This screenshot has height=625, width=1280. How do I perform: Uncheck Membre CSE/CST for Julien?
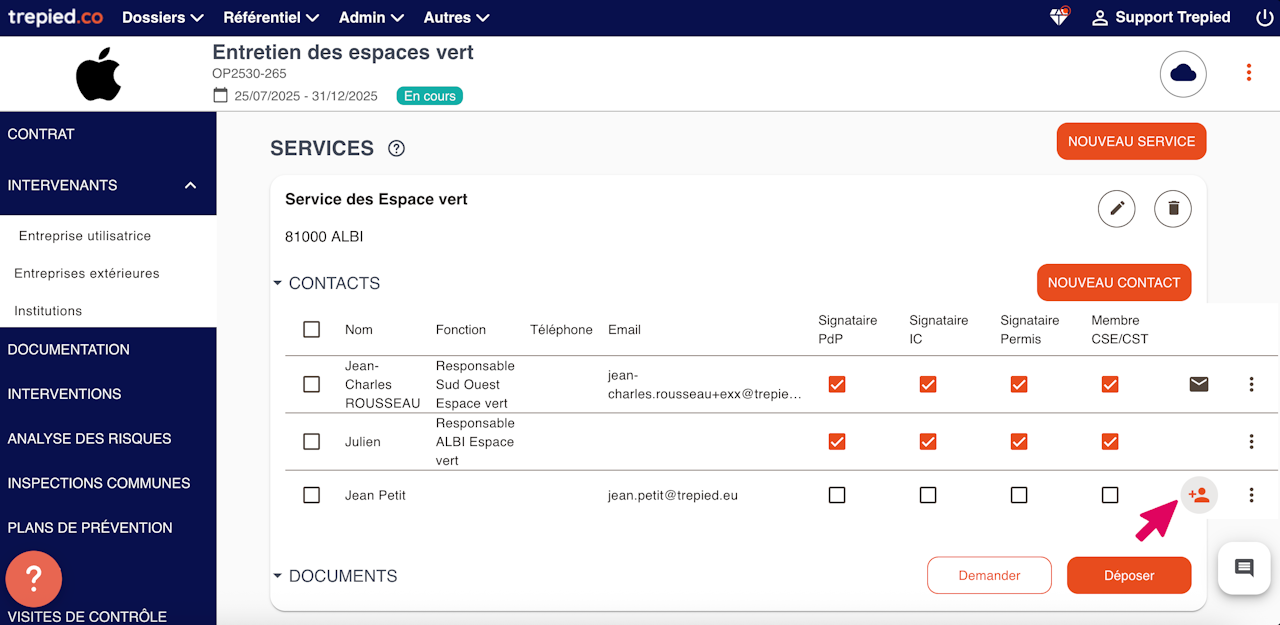(1110, 441)
